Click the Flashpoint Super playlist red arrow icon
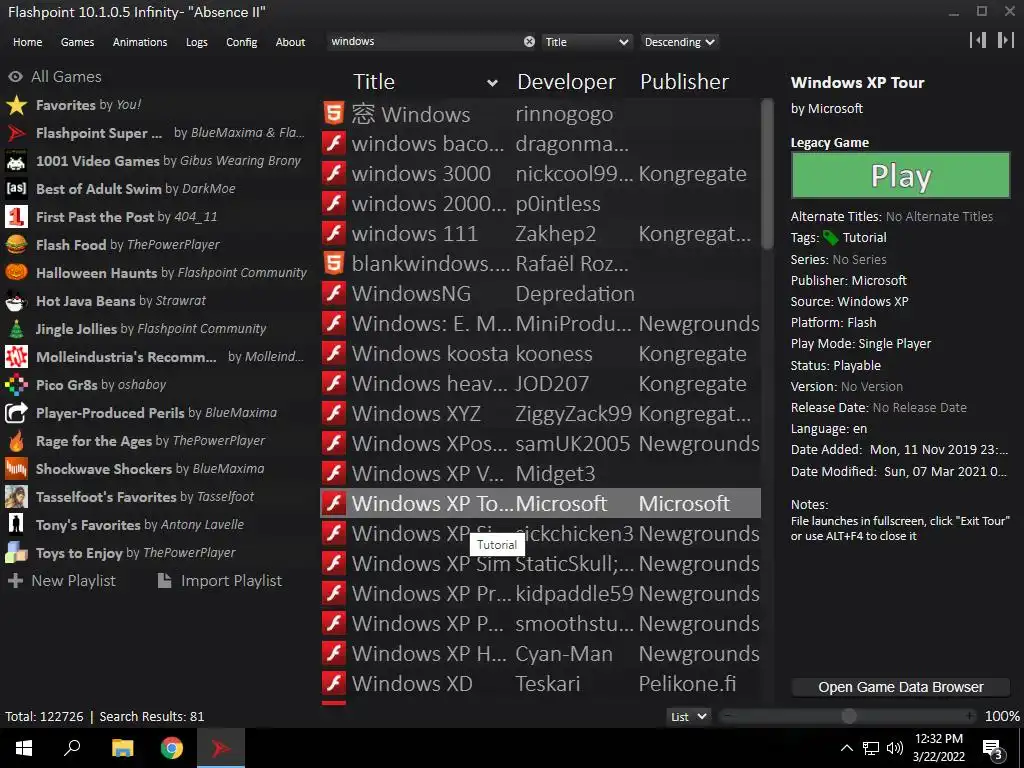The image size is (1024, 768). point(16,133)
